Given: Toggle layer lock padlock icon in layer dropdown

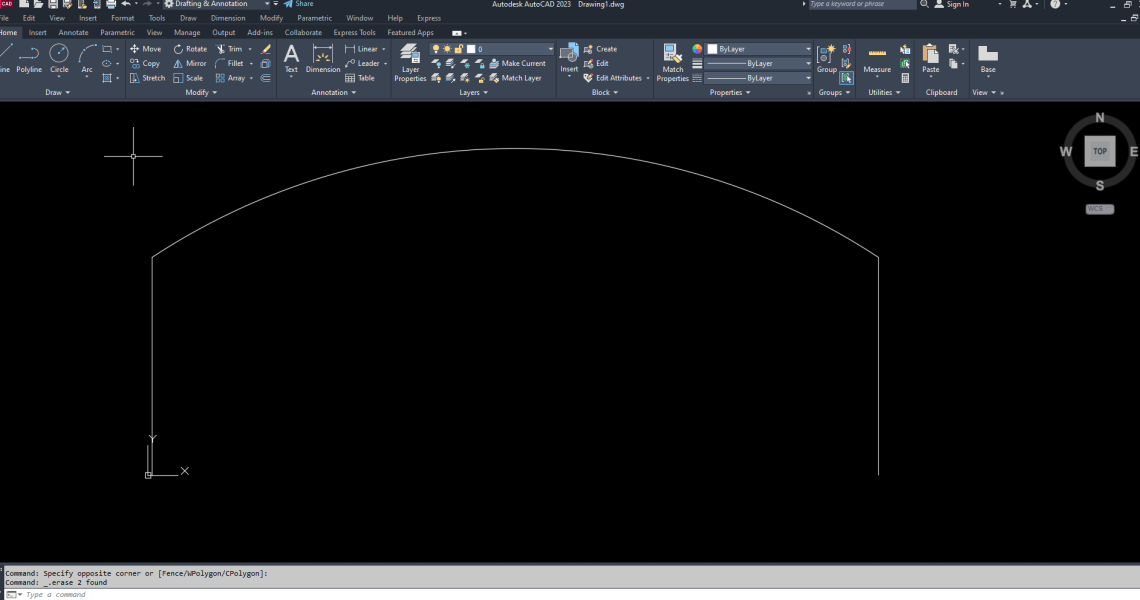Looking at the screenshot, I should [459, 49].
